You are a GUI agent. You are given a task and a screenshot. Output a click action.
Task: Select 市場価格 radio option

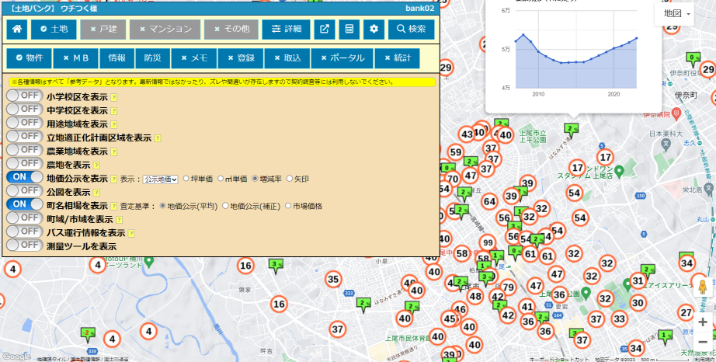(288, 206)
